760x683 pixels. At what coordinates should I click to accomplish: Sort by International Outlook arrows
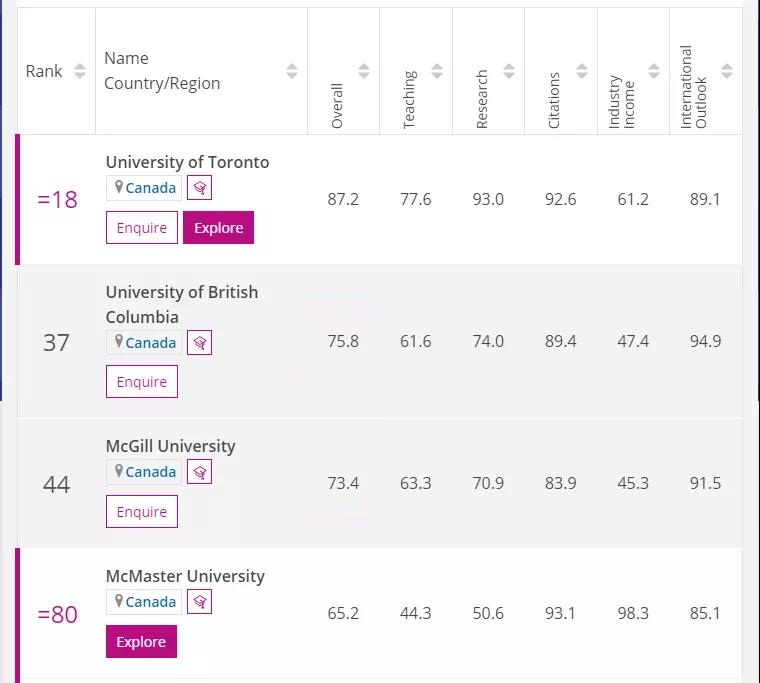pos(727,71)
